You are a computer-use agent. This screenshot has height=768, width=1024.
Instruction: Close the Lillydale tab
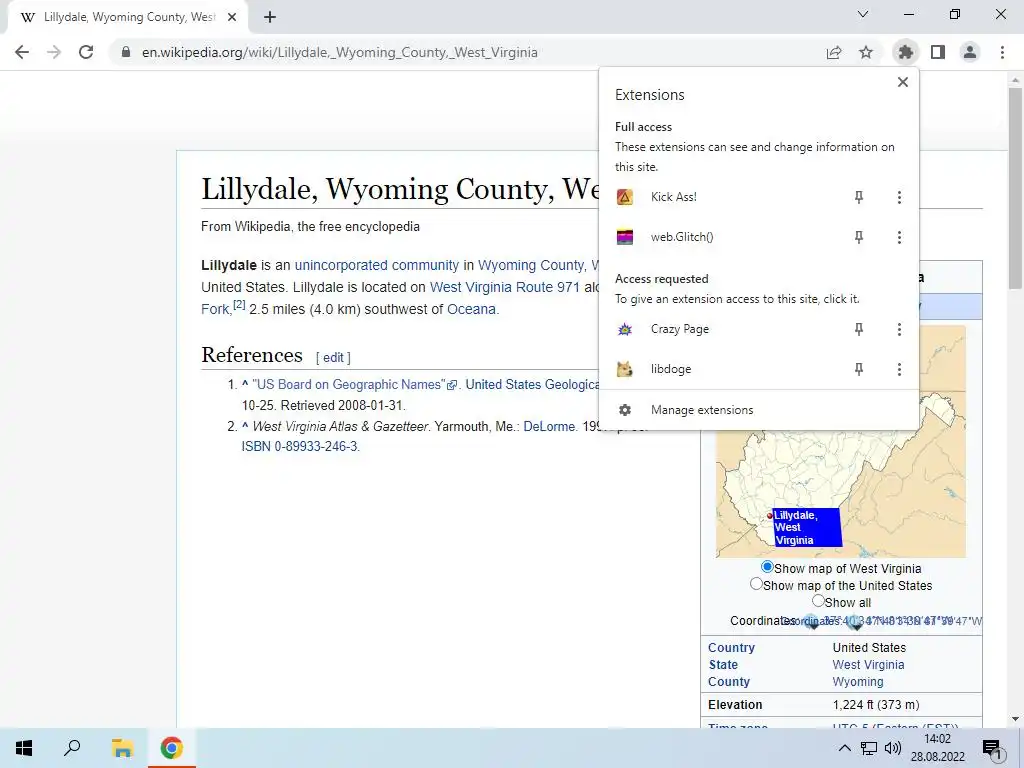point(232,17)
